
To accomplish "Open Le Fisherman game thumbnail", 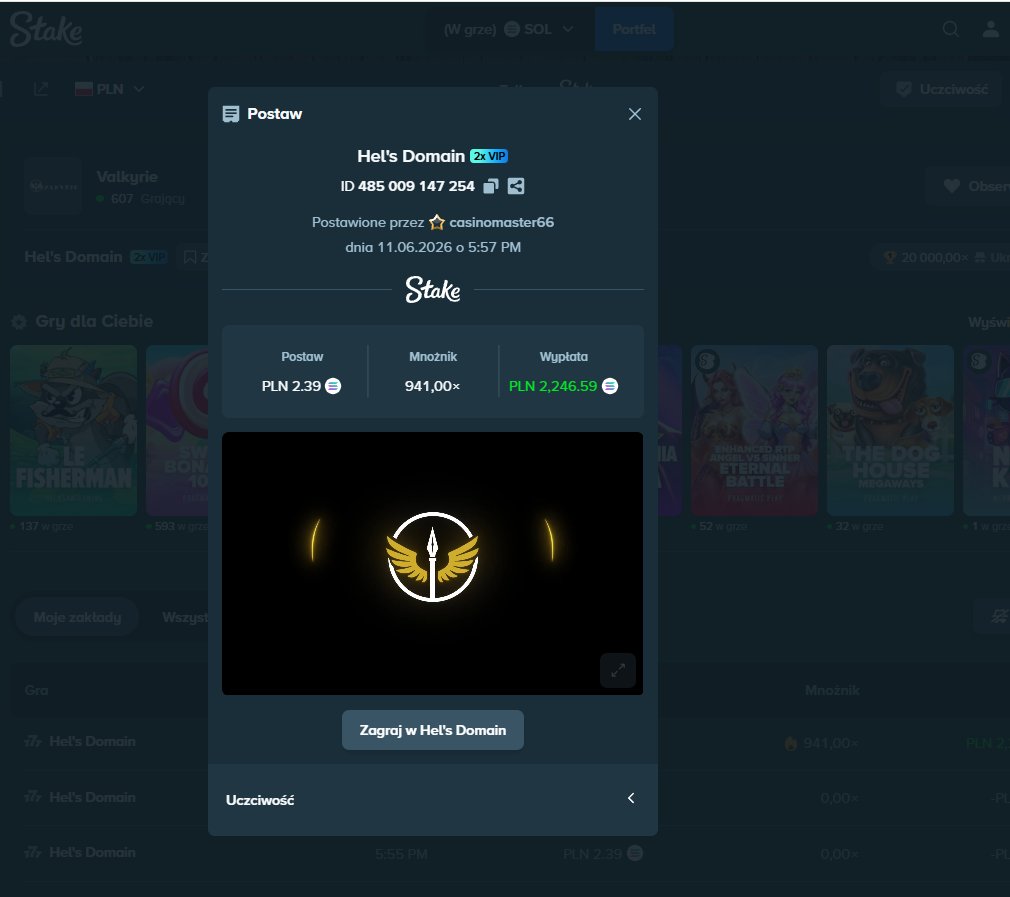I will 73,430.
